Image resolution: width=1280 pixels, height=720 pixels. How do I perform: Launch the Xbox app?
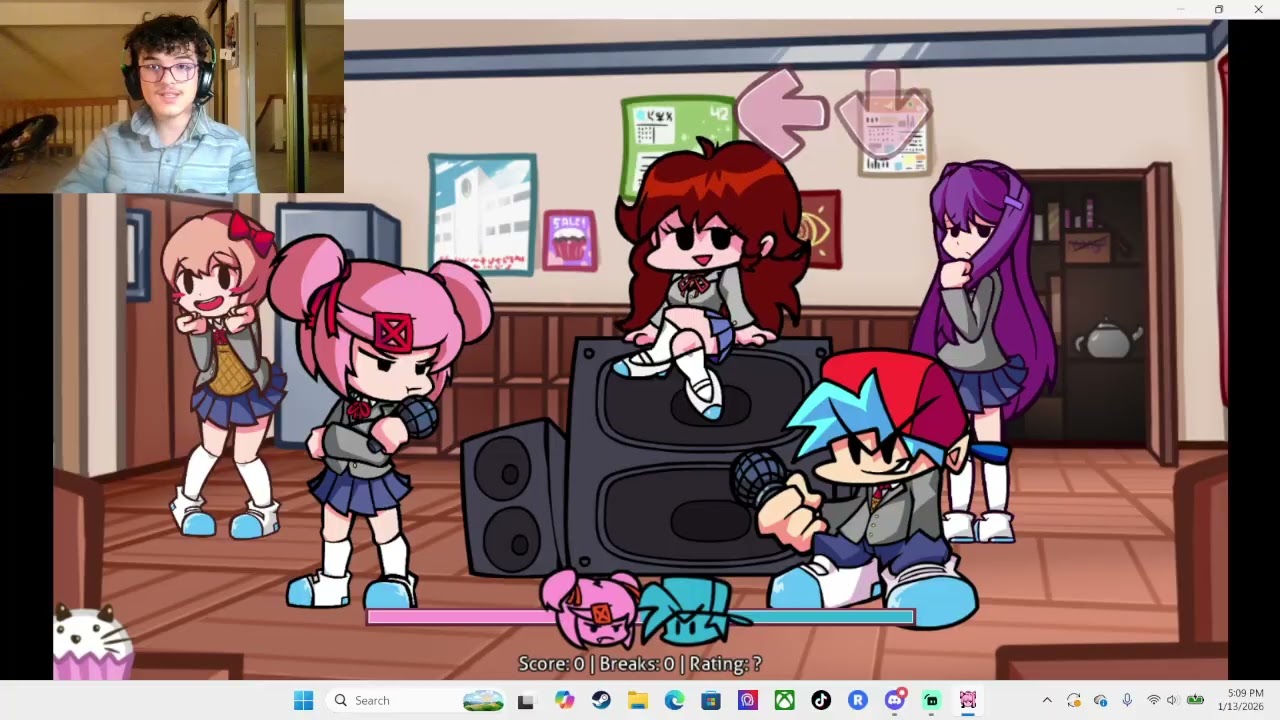(x=784, y=701)
